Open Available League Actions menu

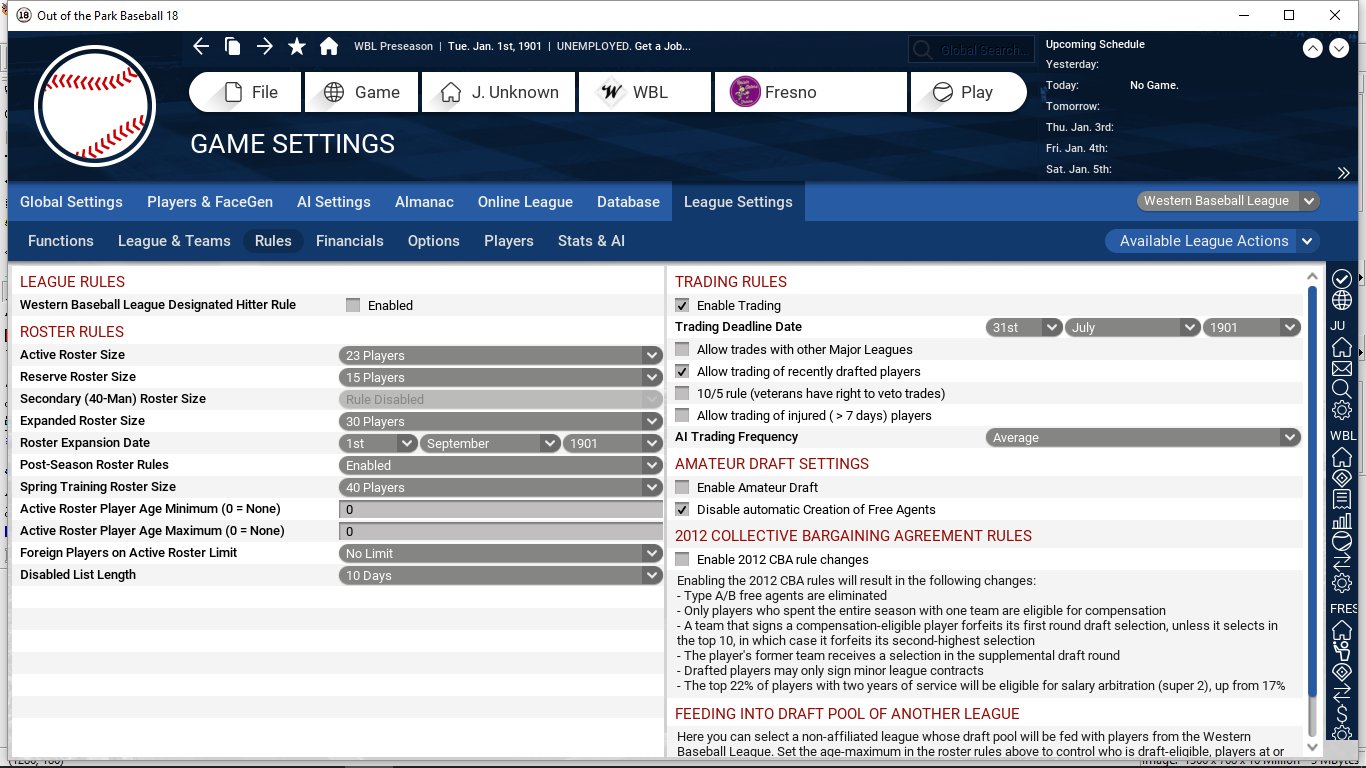pos(1212,241)
